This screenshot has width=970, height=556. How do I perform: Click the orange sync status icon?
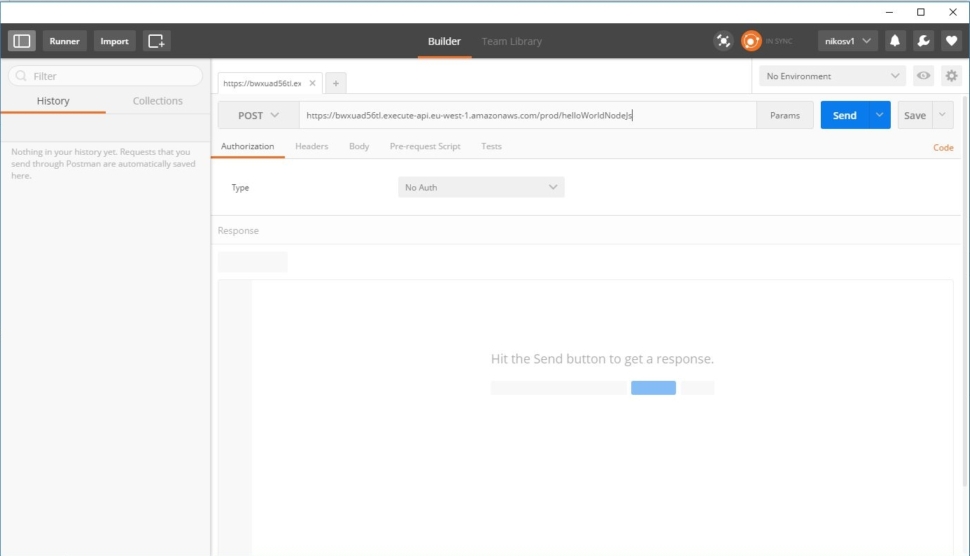tap(751, 41)
